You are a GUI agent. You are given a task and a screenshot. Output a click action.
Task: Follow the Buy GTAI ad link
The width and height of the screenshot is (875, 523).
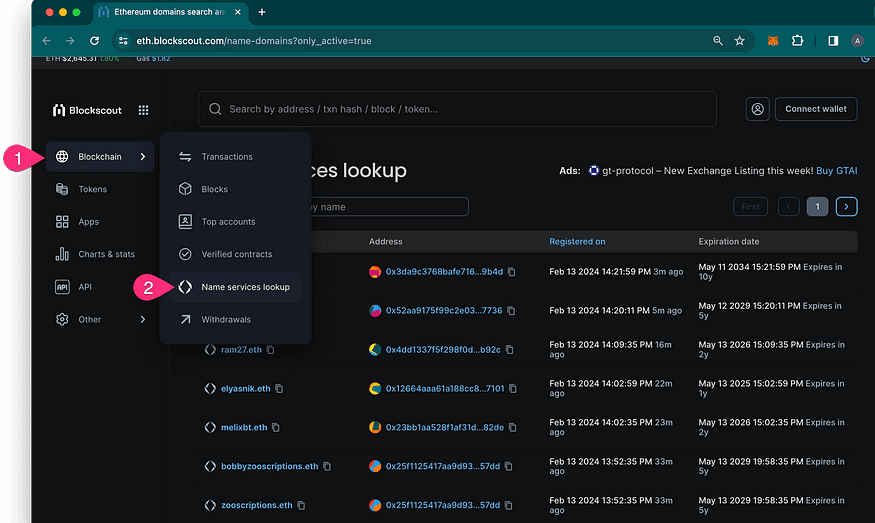pyautogui.click(x=836, y=171)
